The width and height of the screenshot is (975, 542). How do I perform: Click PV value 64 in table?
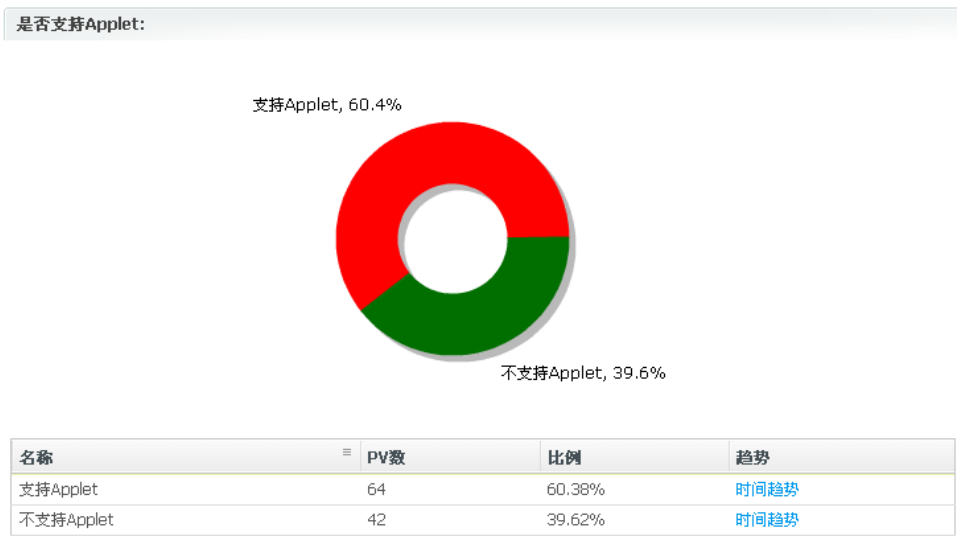pyautogui.click(x=376, y=490)
